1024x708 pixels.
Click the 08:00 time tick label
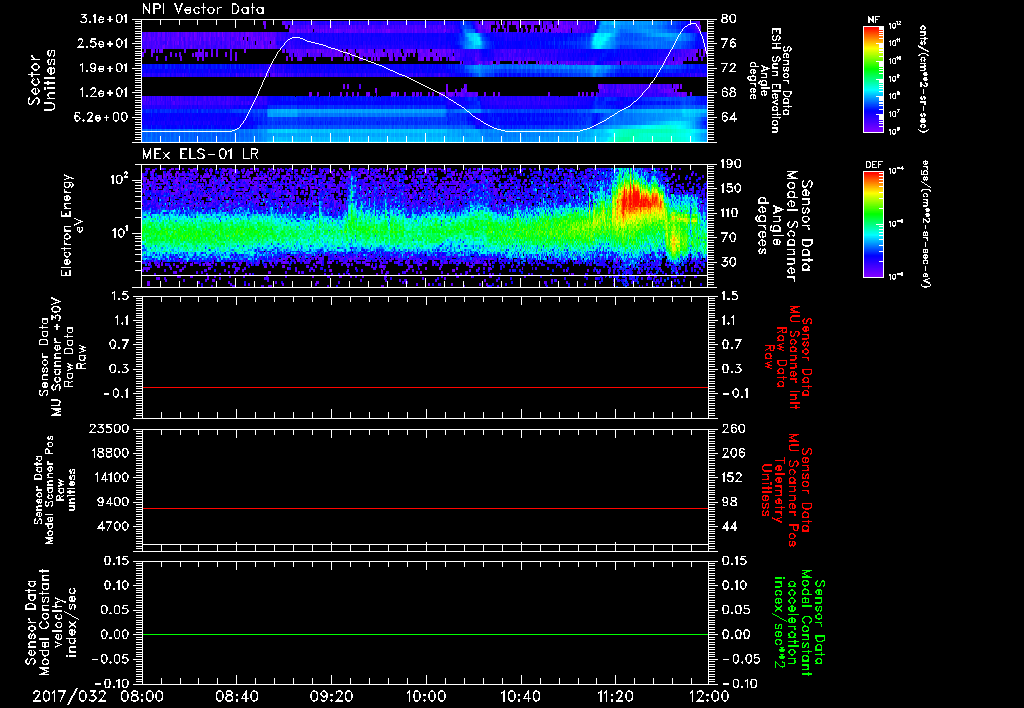click(x=142, y=697)
